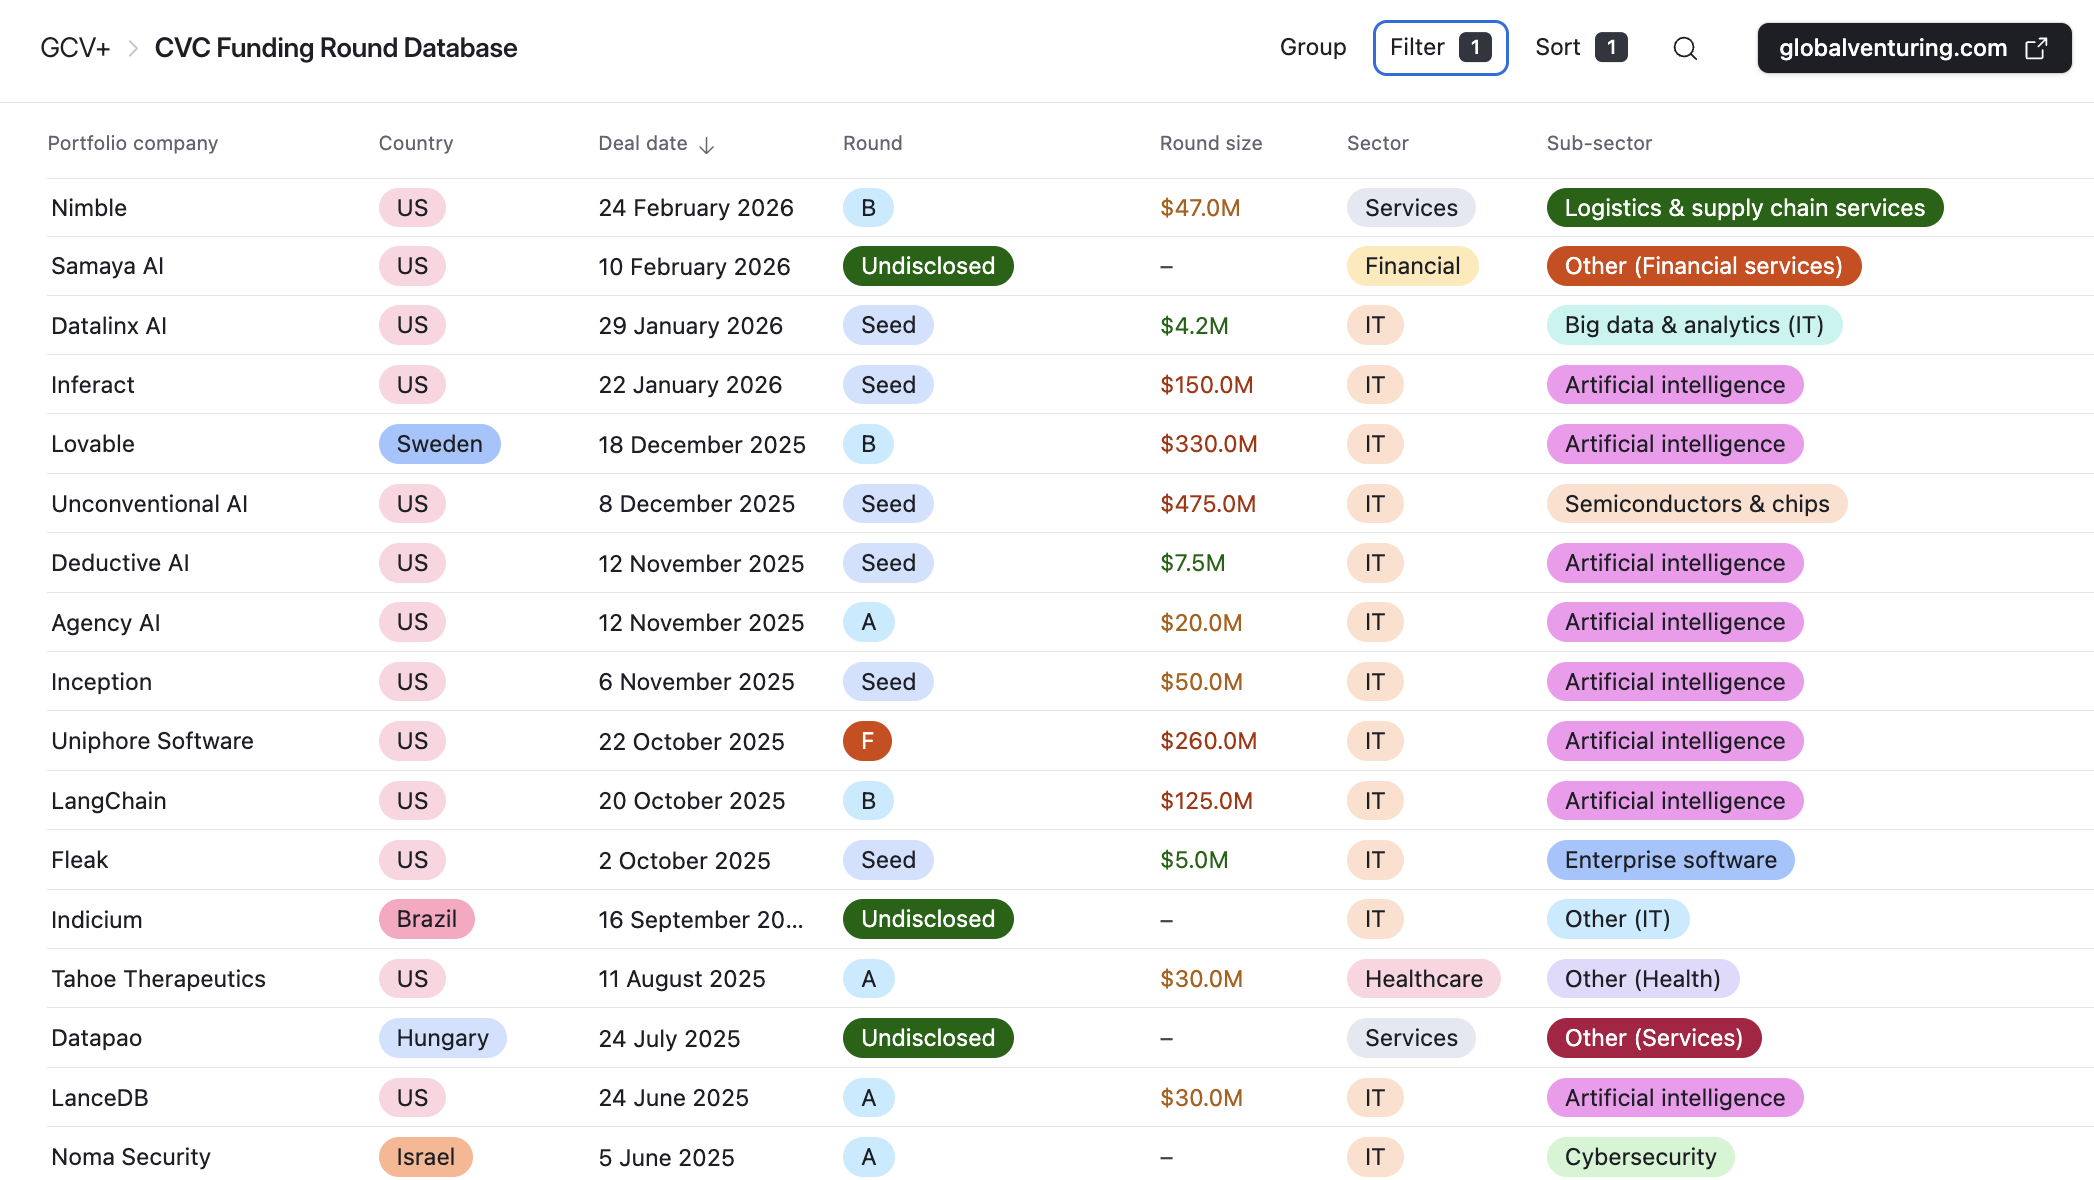
Task: Open globalventuring.com external link
Action: click(1913, 48)
